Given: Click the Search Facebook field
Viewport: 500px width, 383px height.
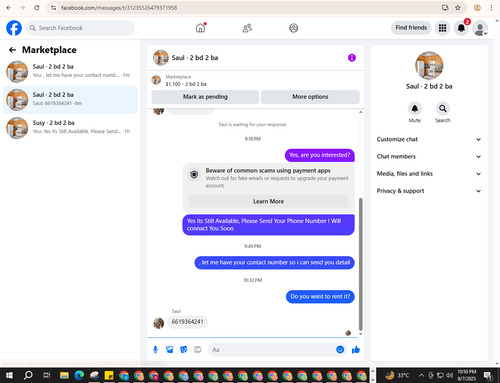Looking at the screenshot, I should pos(80,28).
